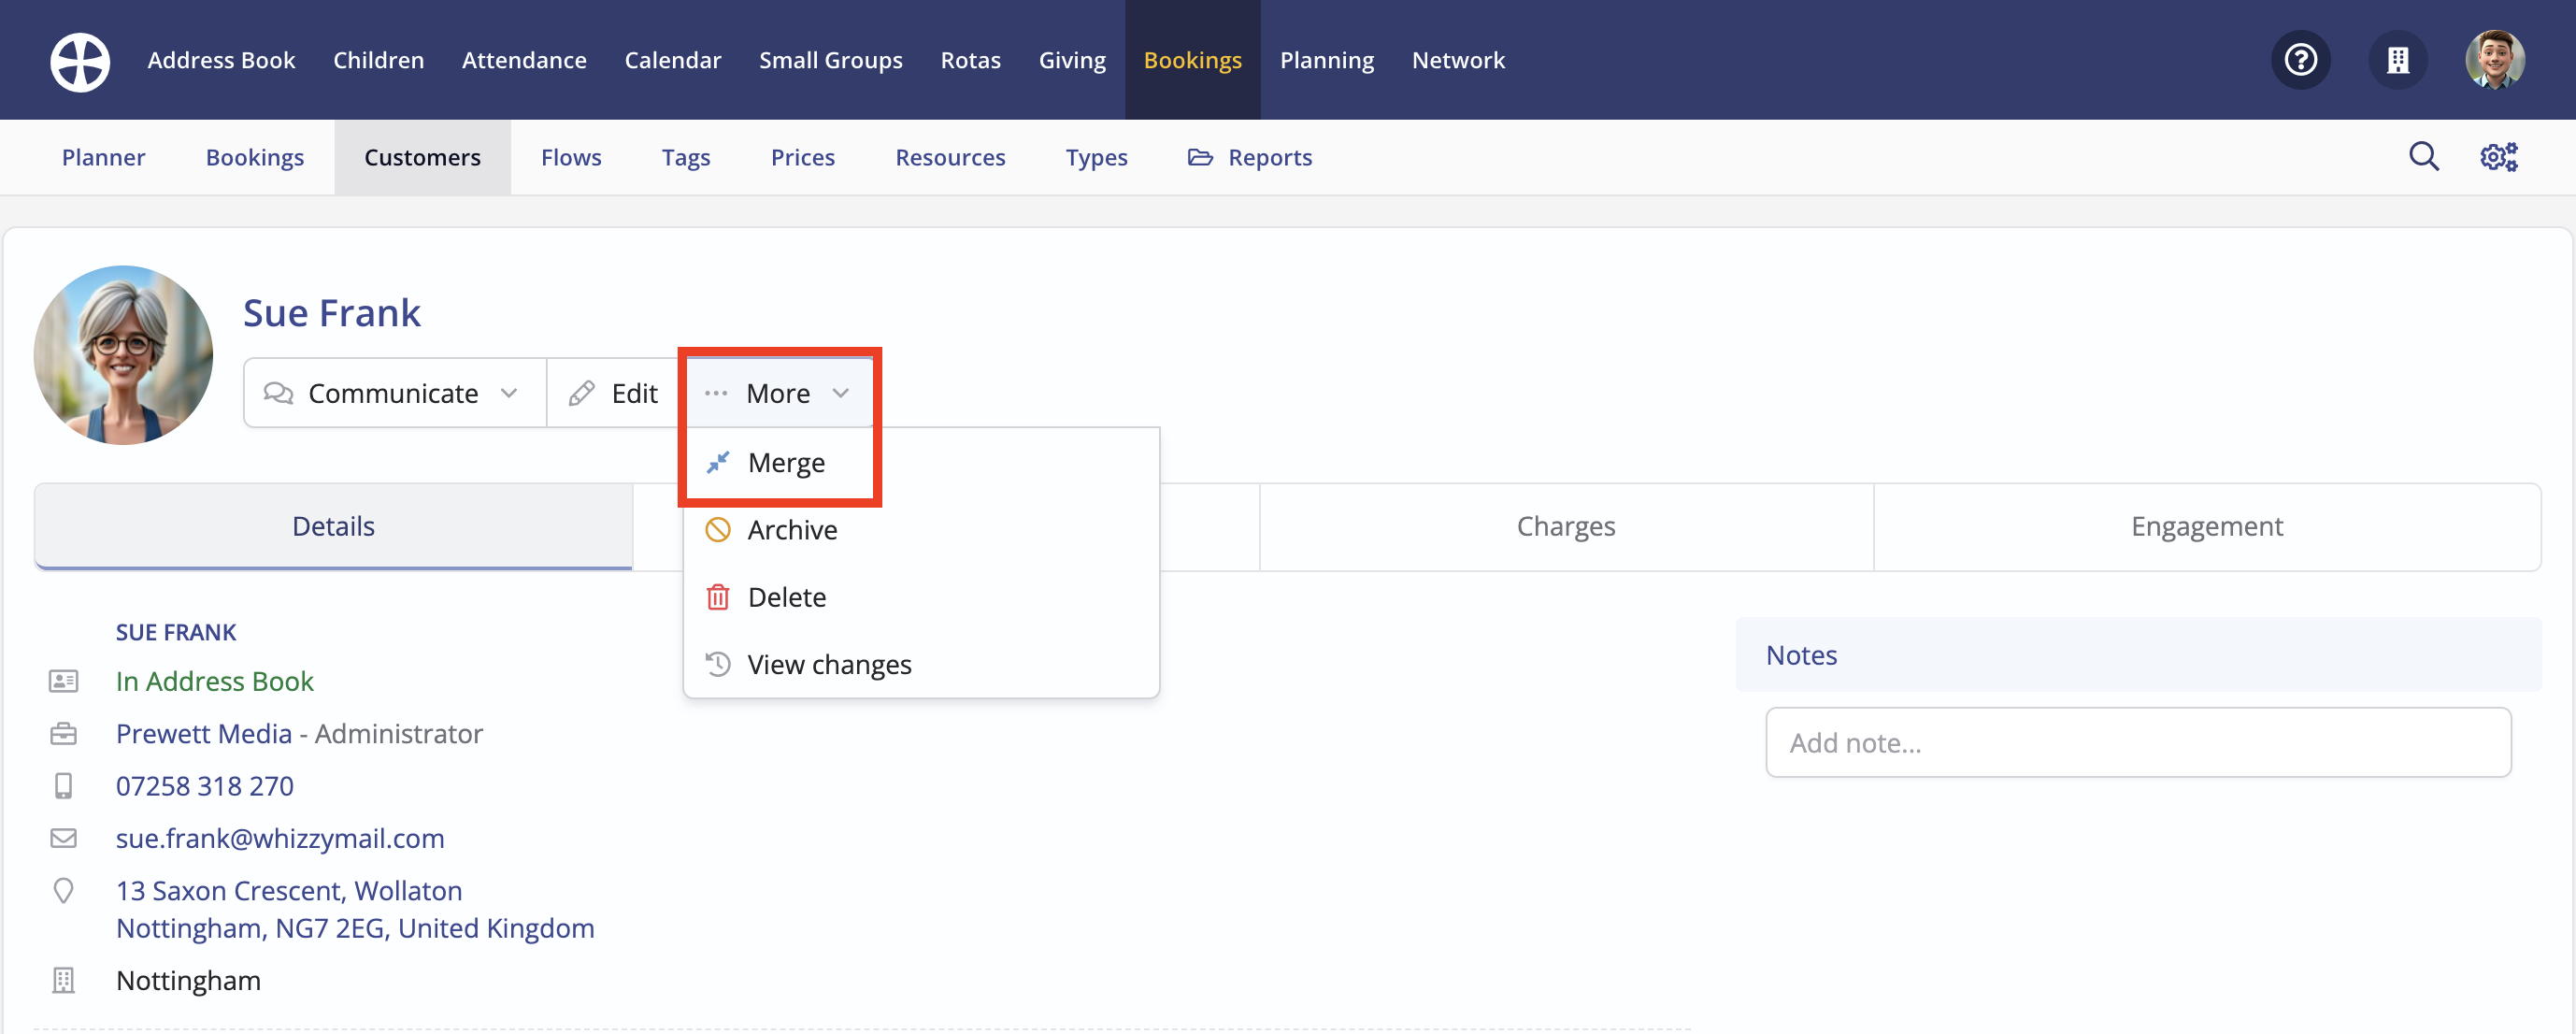Open the help question mark icon

[x=2301, y=60]
